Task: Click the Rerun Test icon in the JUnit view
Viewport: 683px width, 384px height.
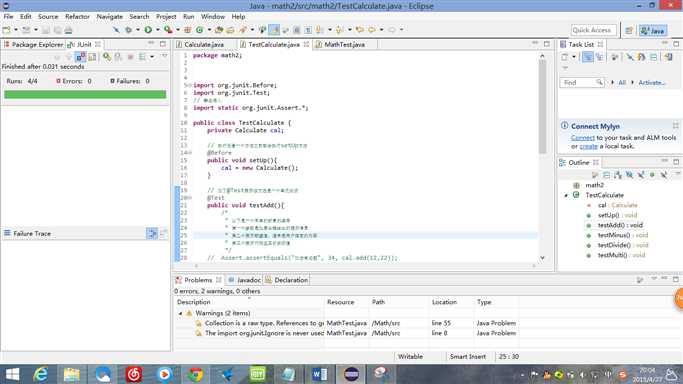Action: (x=107, y=57)
